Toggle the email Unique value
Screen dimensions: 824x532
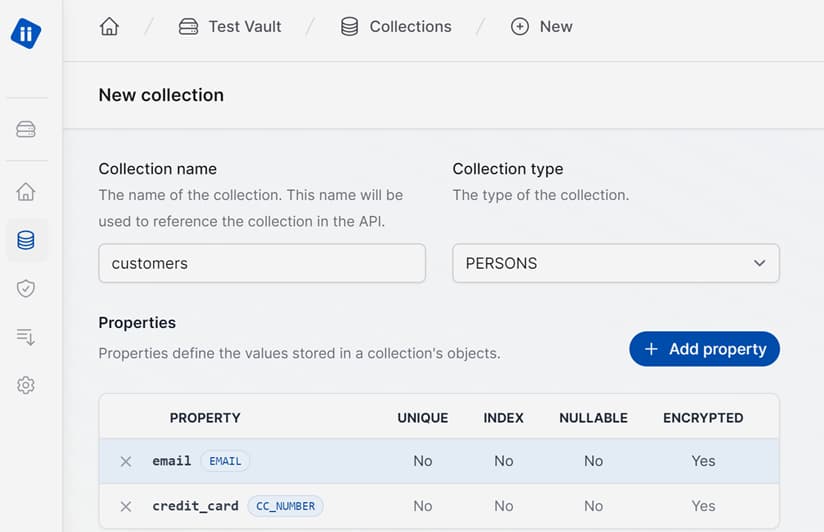(x=423, y=461)
